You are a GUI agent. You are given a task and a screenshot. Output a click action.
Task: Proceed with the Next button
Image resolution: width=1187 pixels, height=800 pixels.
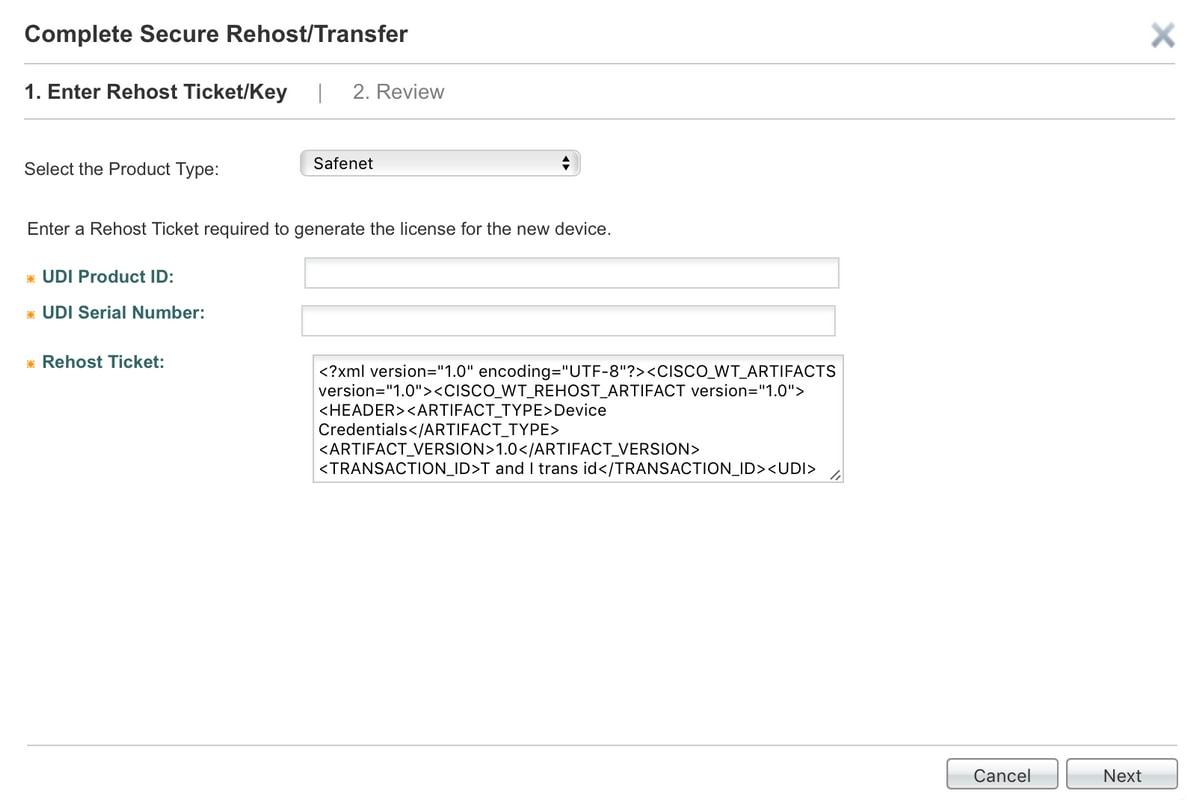point(1122,775)
